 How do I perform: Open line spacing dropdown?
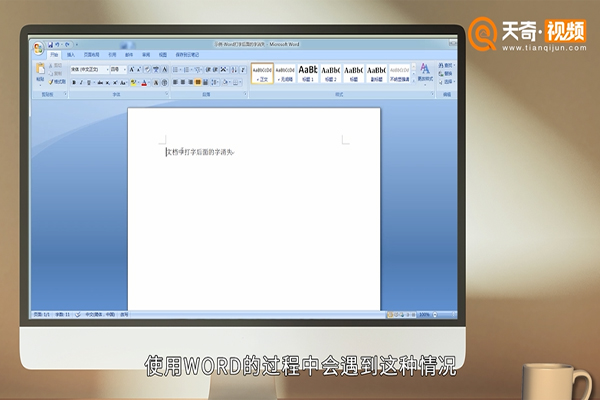(215, 82)
